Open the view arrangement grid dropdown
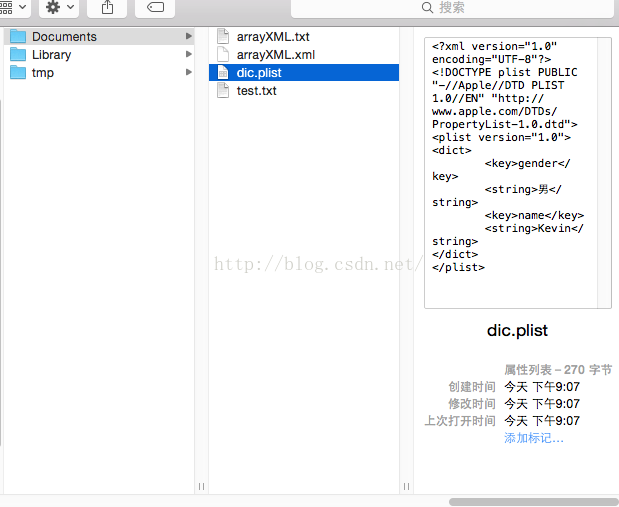This screenshot has height=507, width=619. point(14,7)
